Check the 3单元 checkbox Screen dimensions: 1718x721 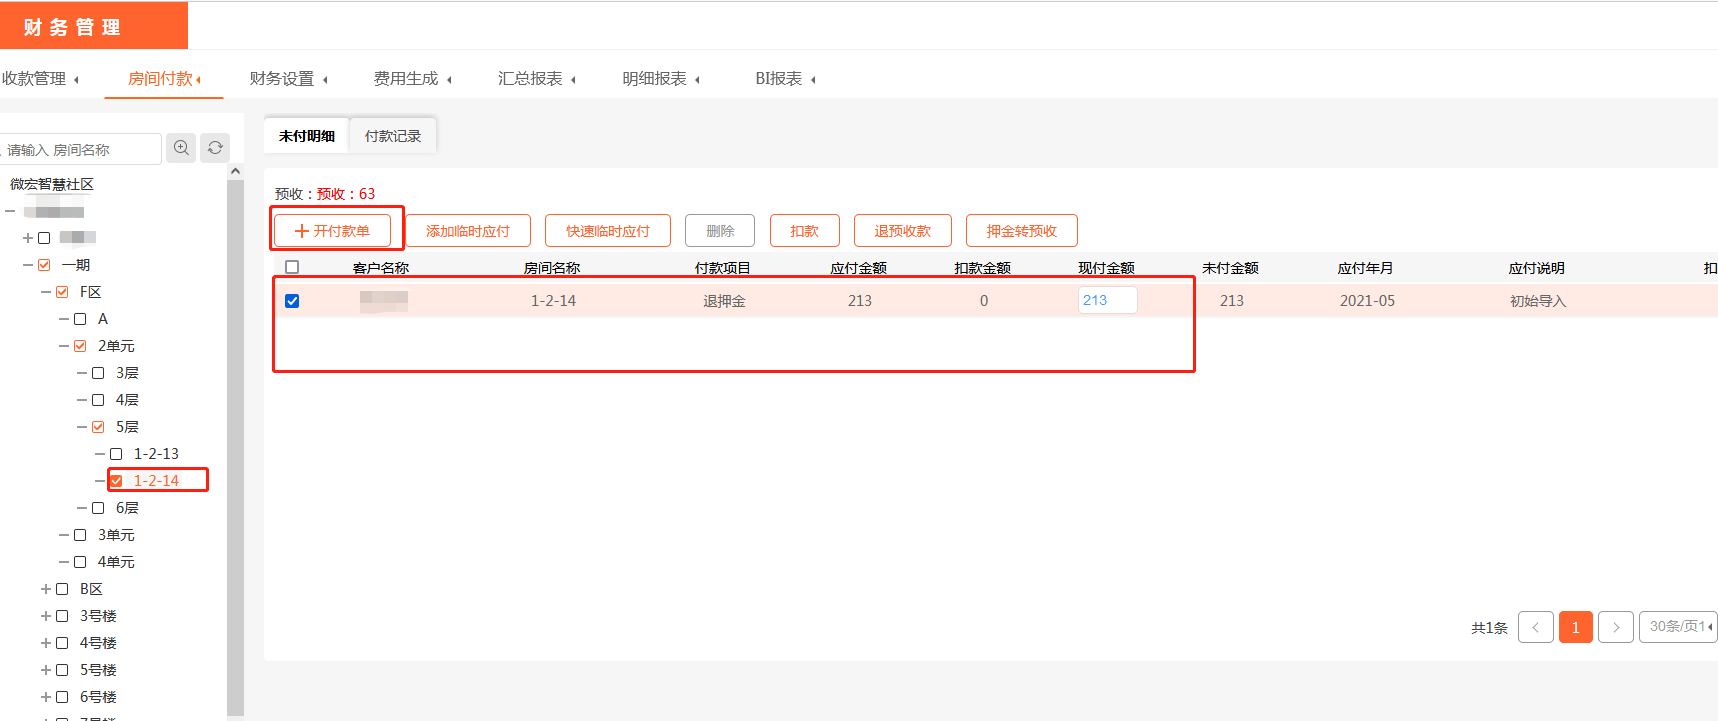click(x=80, y=535)
